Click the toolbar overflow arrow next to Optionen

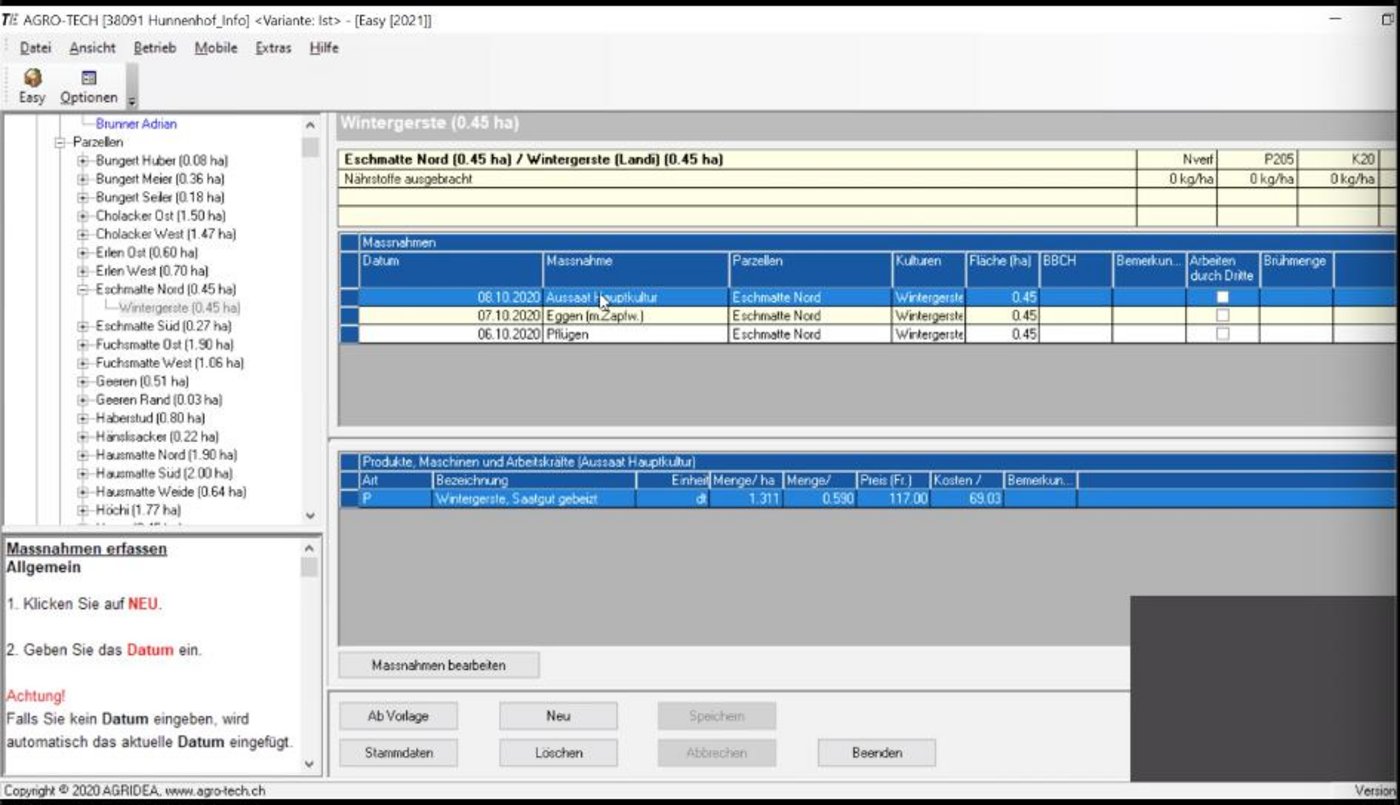coord(132,101)
